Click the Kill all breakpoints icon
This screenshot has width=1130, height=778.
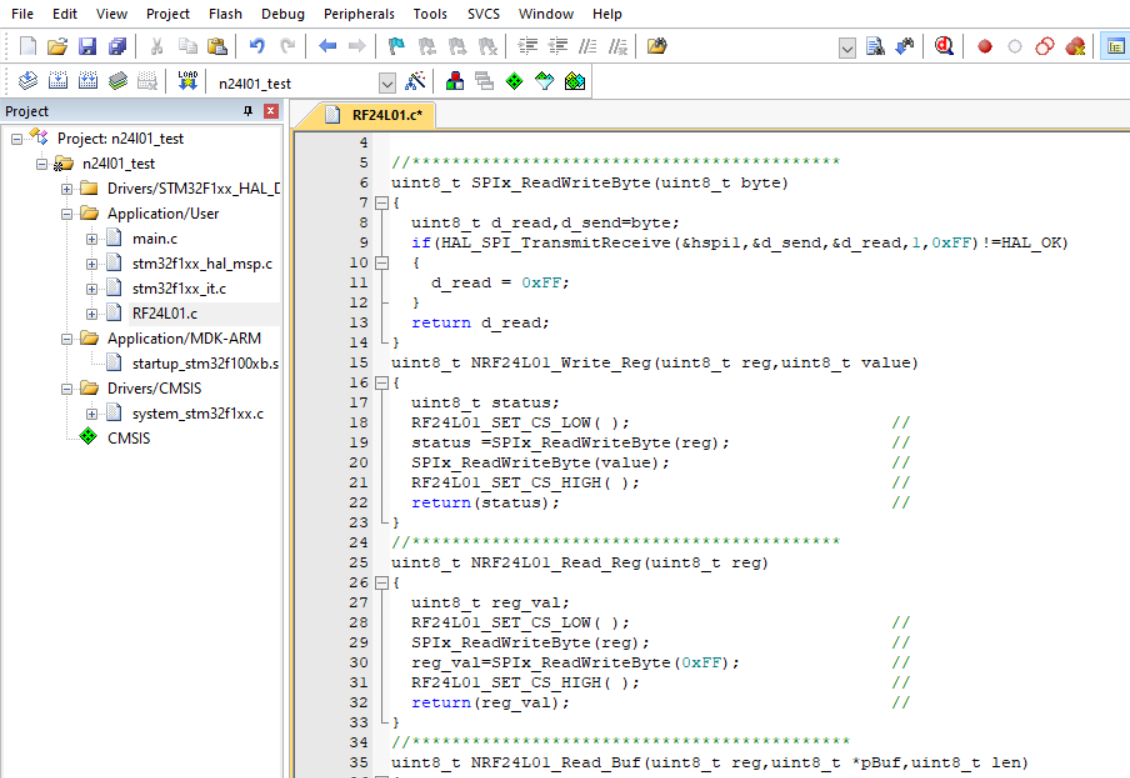(1076, 46)
